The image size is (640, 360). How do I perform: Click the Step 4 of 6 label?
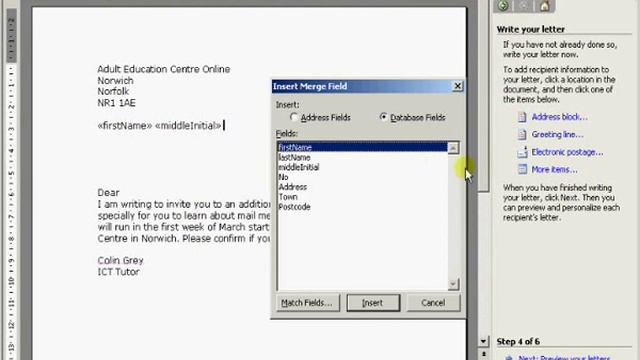tap(518, 342)
